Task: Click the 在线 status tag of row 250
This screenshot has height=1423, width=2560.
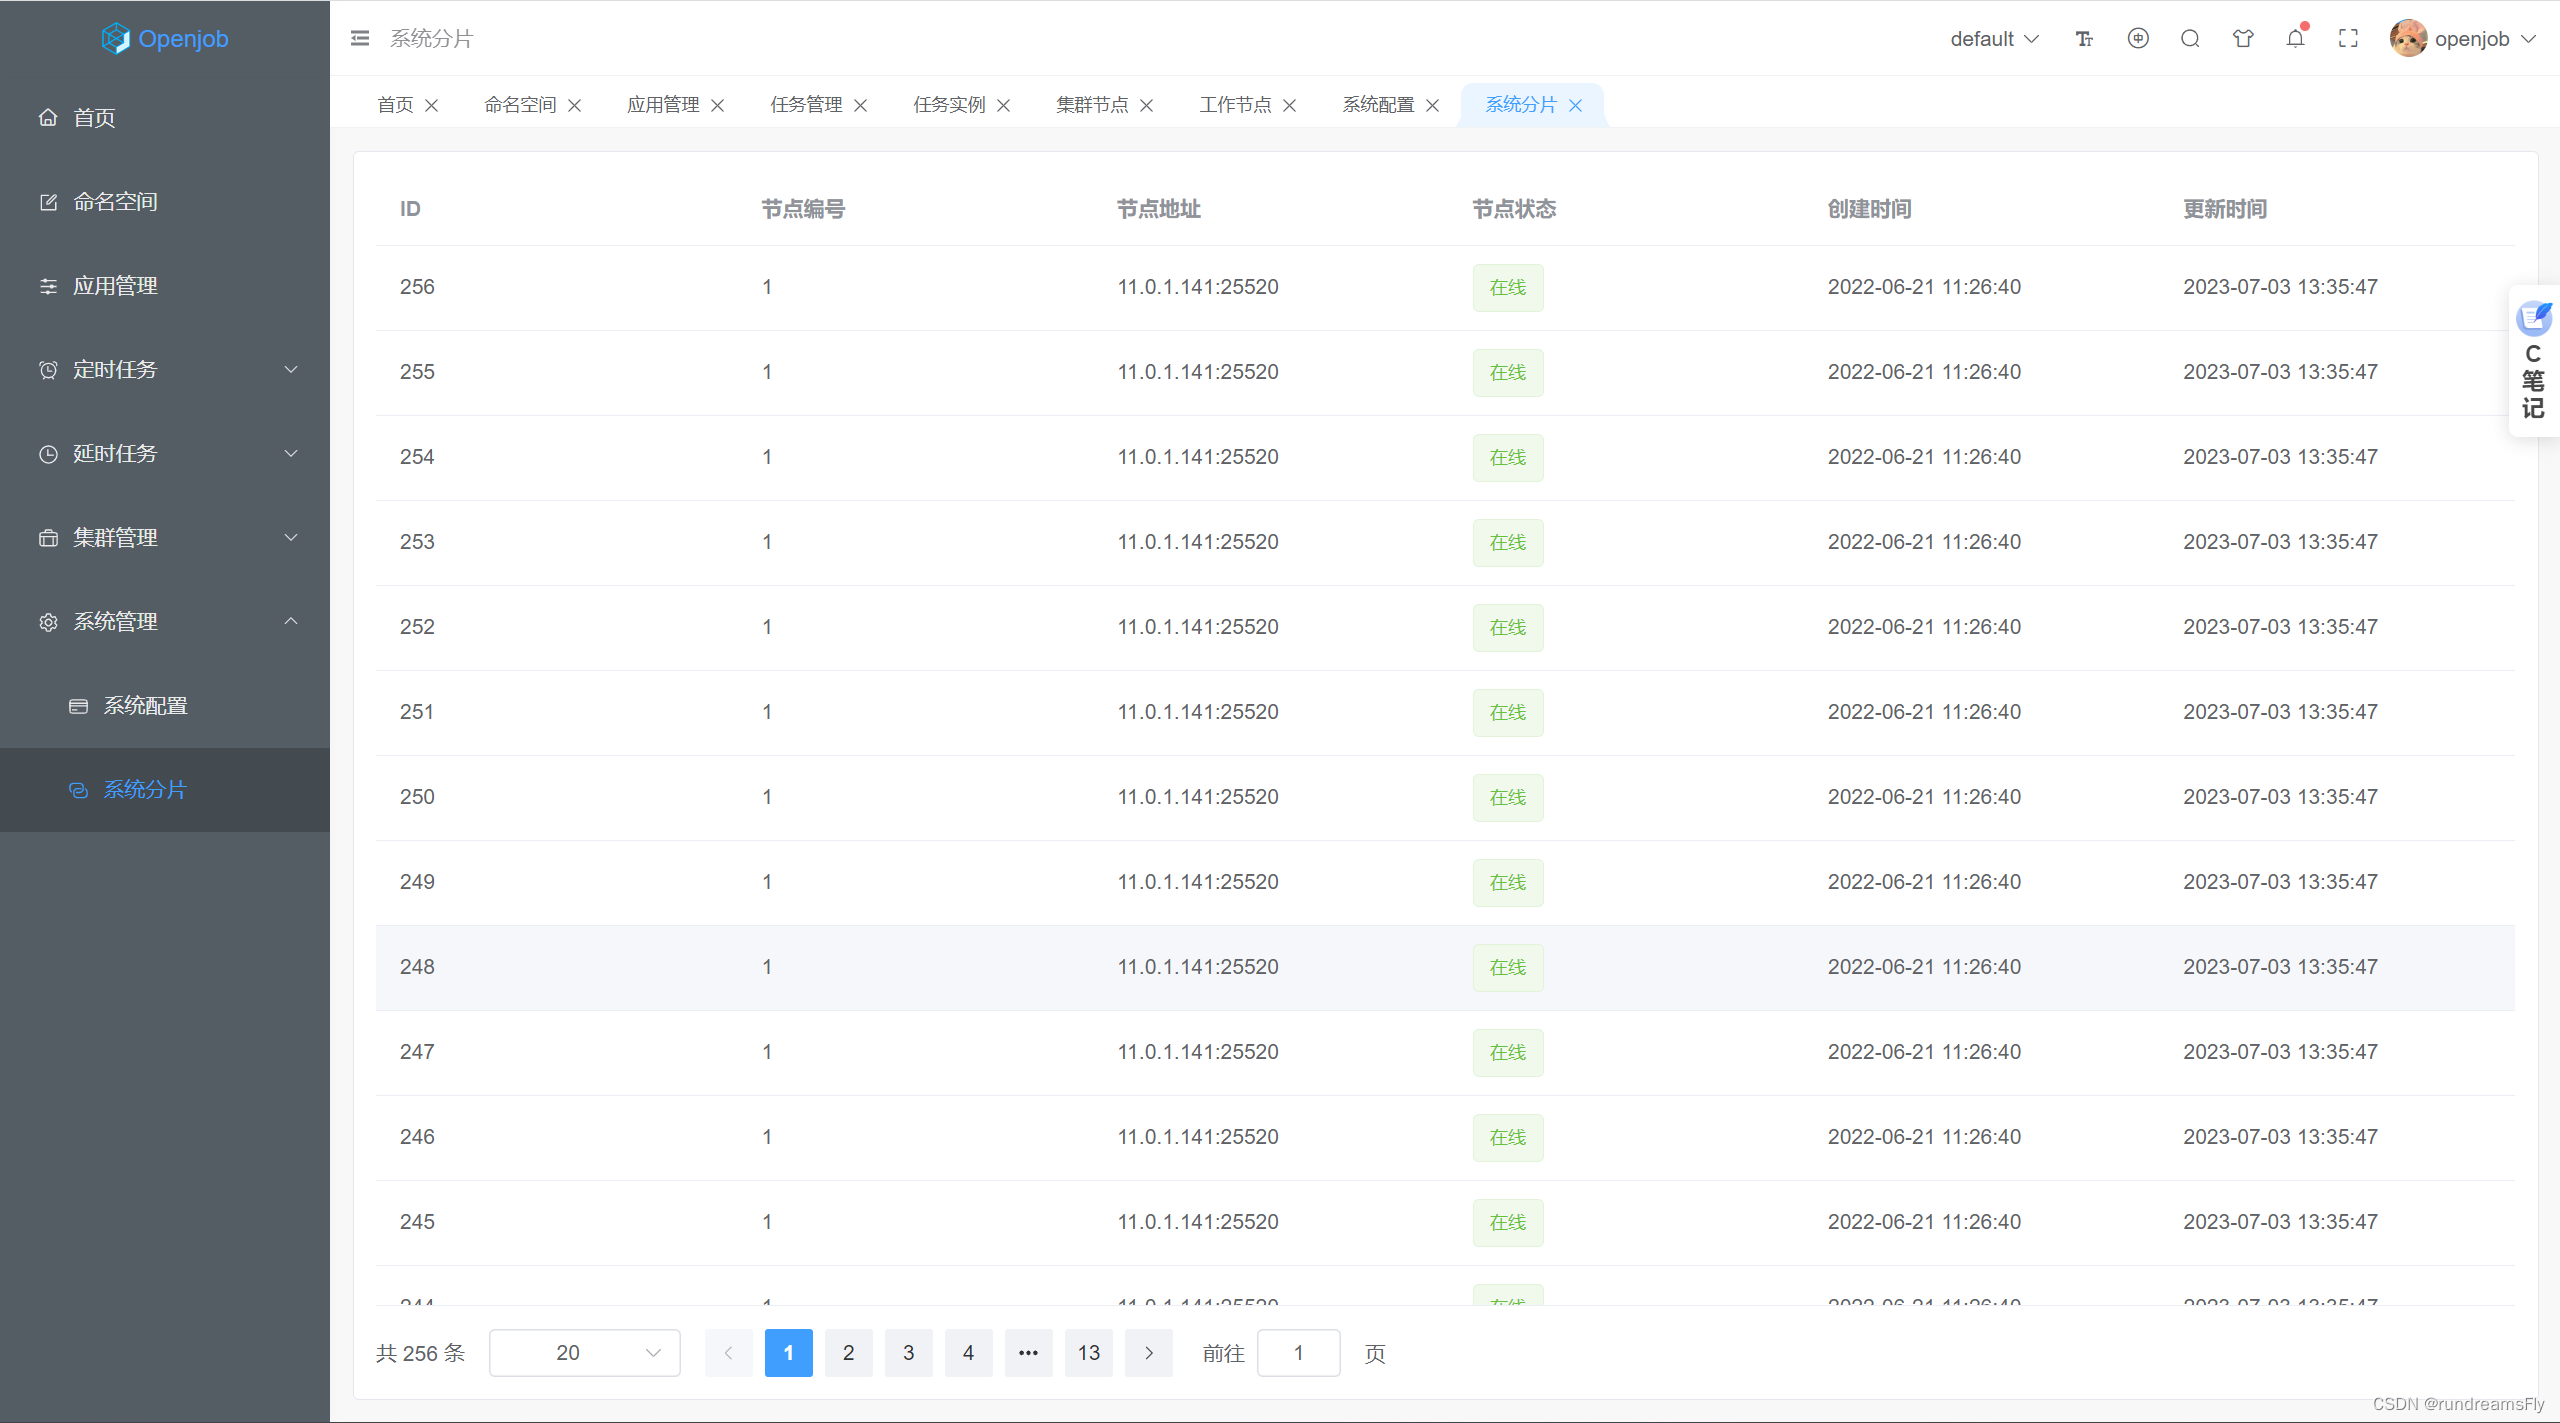Action: click(1508, 798)
